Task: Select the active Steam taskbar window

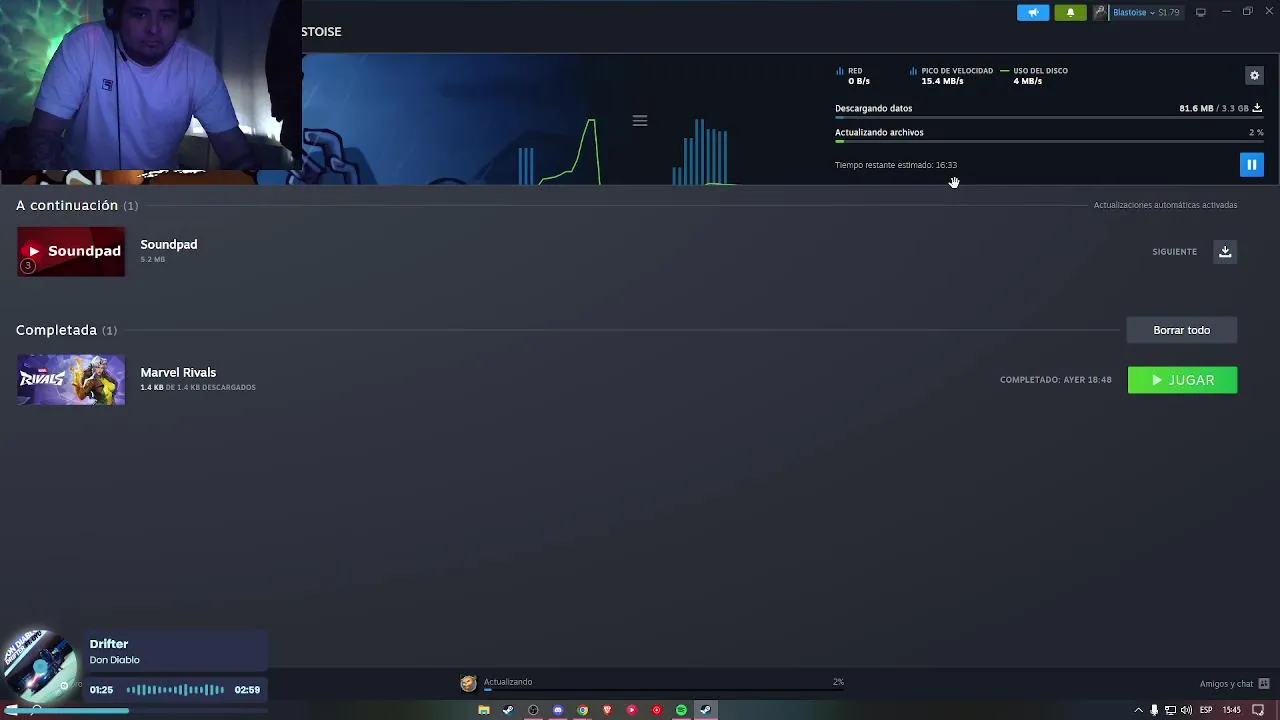Action: click(x=706, y=710)
